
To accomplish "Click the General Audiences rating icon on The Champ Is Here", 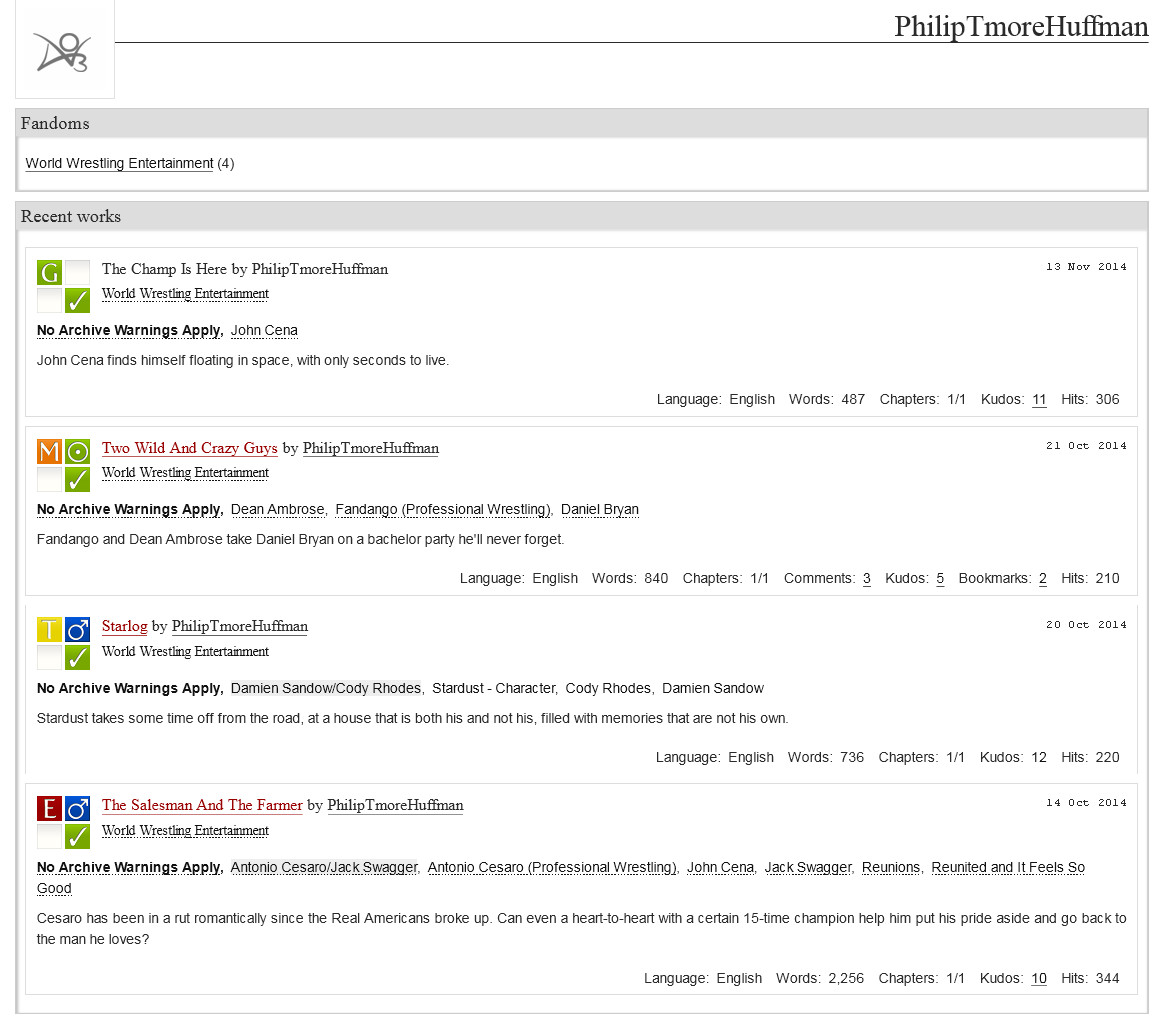I will point(49,273).
